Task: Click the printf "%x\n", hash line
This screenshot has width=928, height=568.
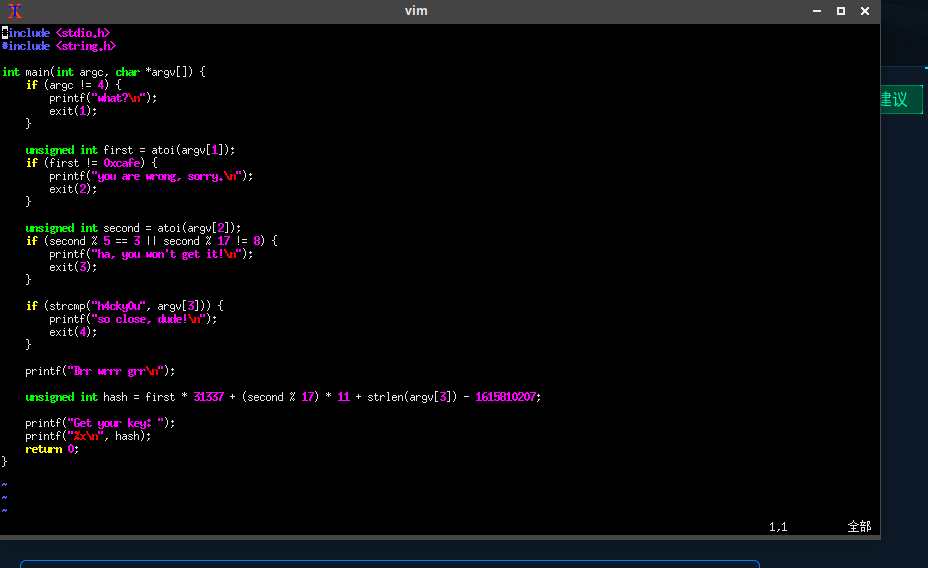Action: pyautogui.click(x=88, y=437)
